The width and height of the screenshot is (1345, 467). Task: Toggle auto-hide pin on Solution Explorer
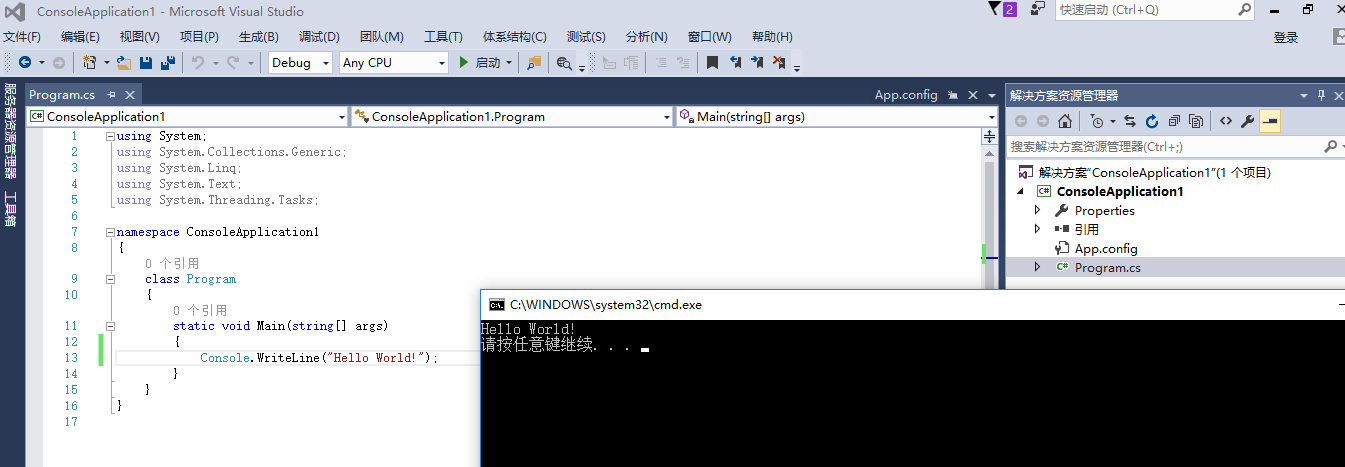pyautogui.click(x=1321, y=95)
